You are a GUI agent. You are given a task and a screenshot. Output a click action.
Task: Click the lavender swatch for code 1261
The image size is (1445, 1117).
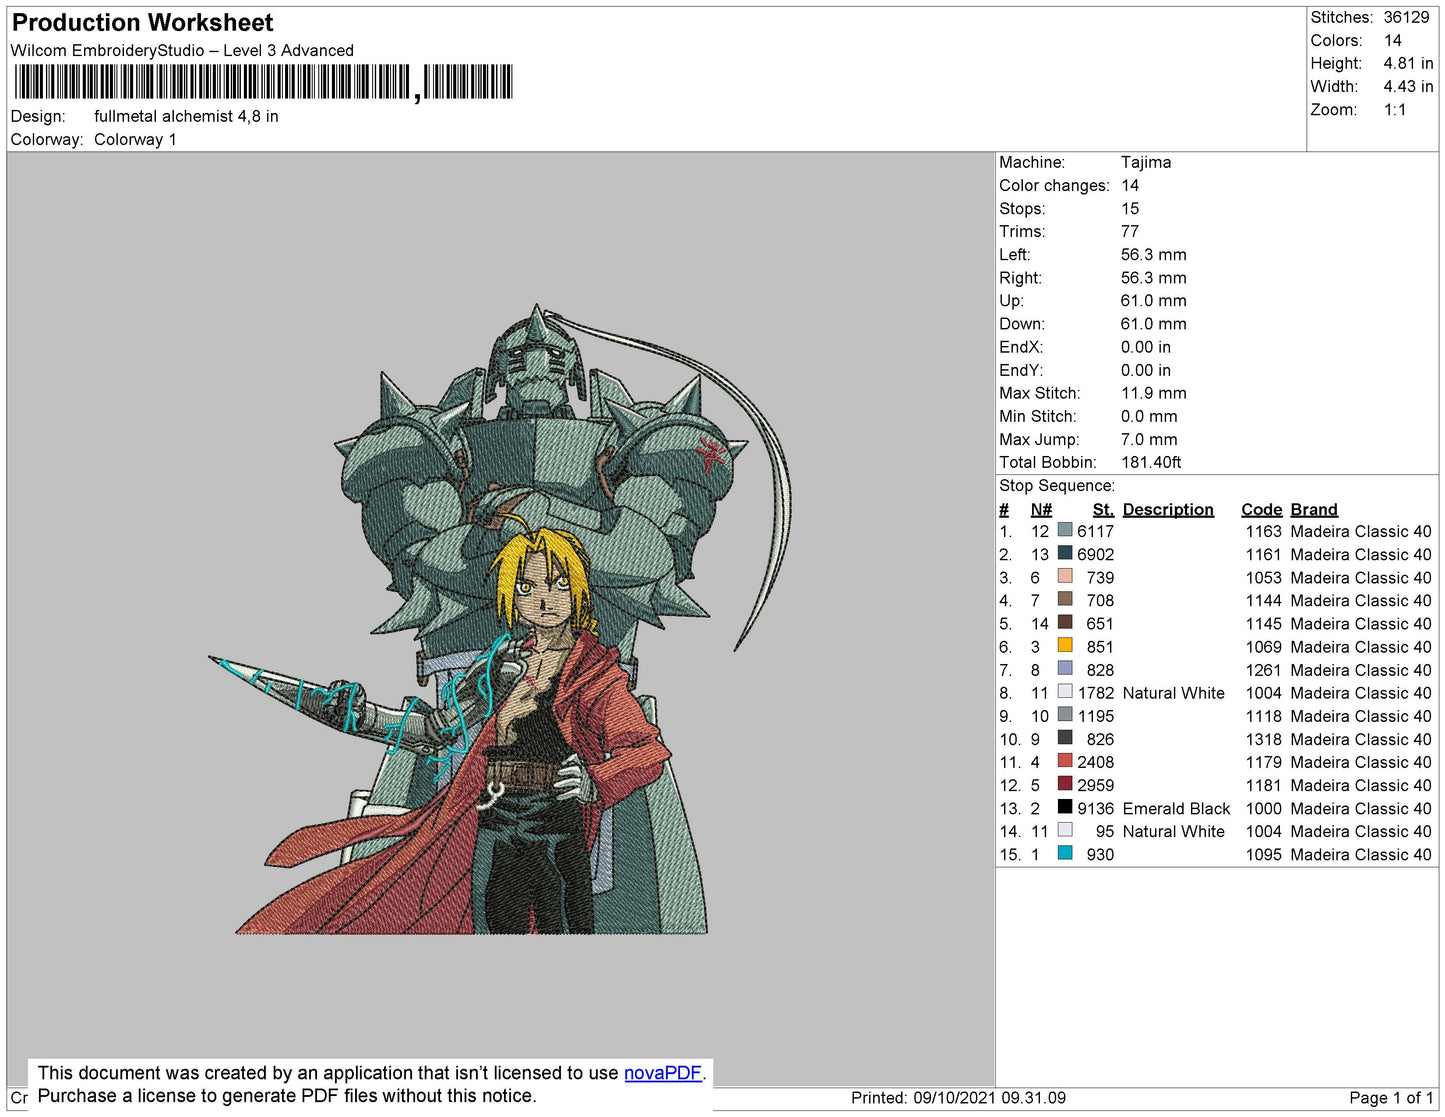1065,669
